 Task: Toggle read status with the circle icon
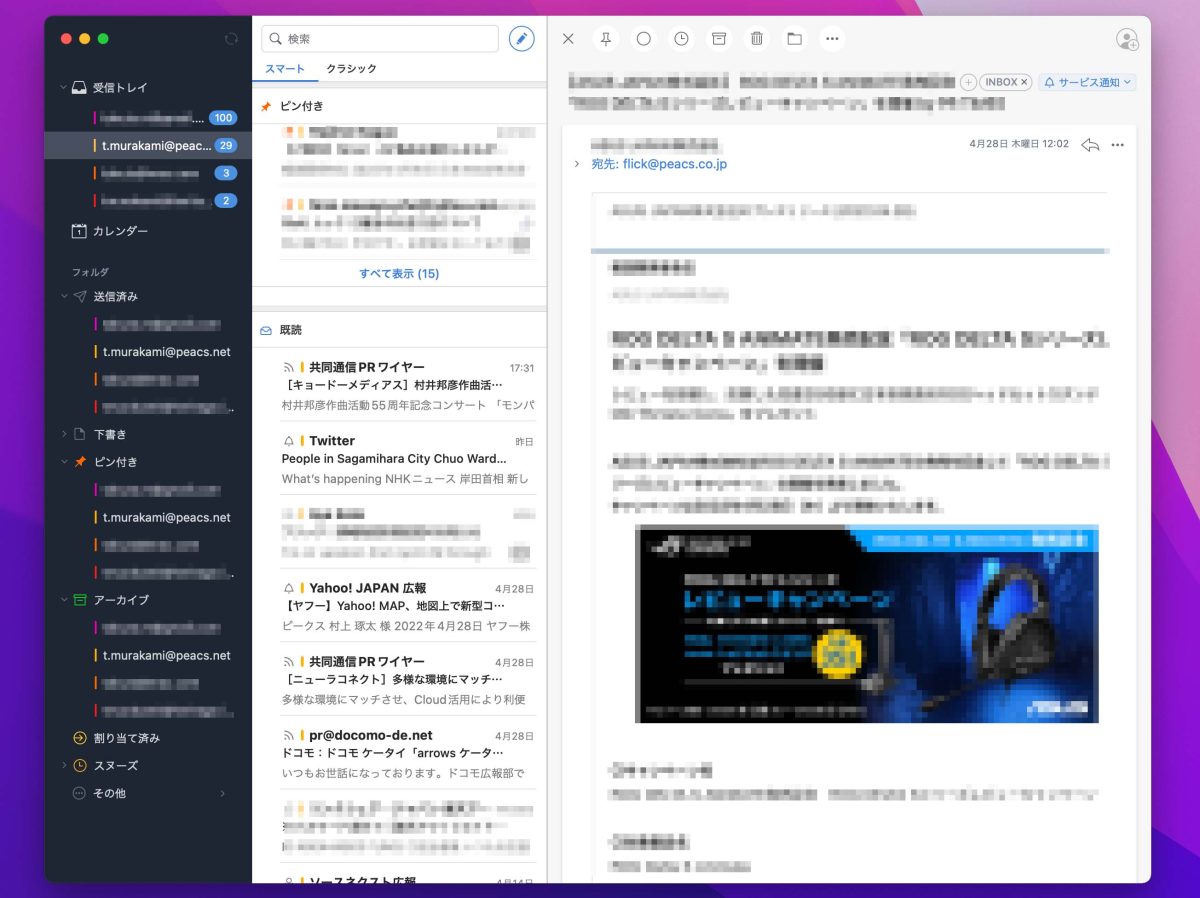click(644, 39)
